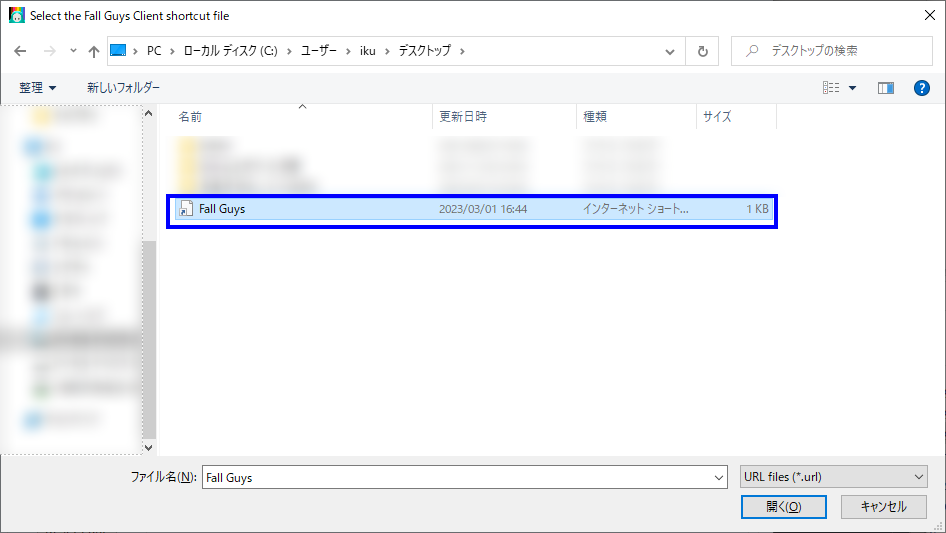Sort by 更新日時 column header
Viewport: 946px width, 533px height.
[463, 116]
